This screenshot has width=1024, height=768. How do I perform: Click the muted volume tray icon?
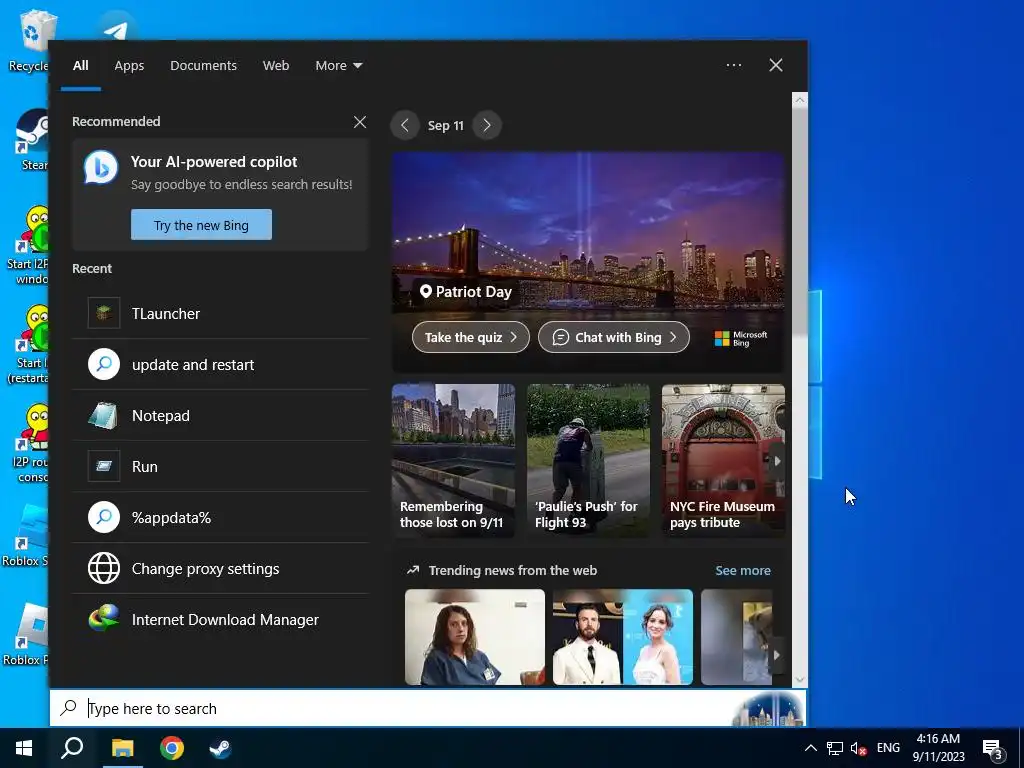tap(858, 748)
